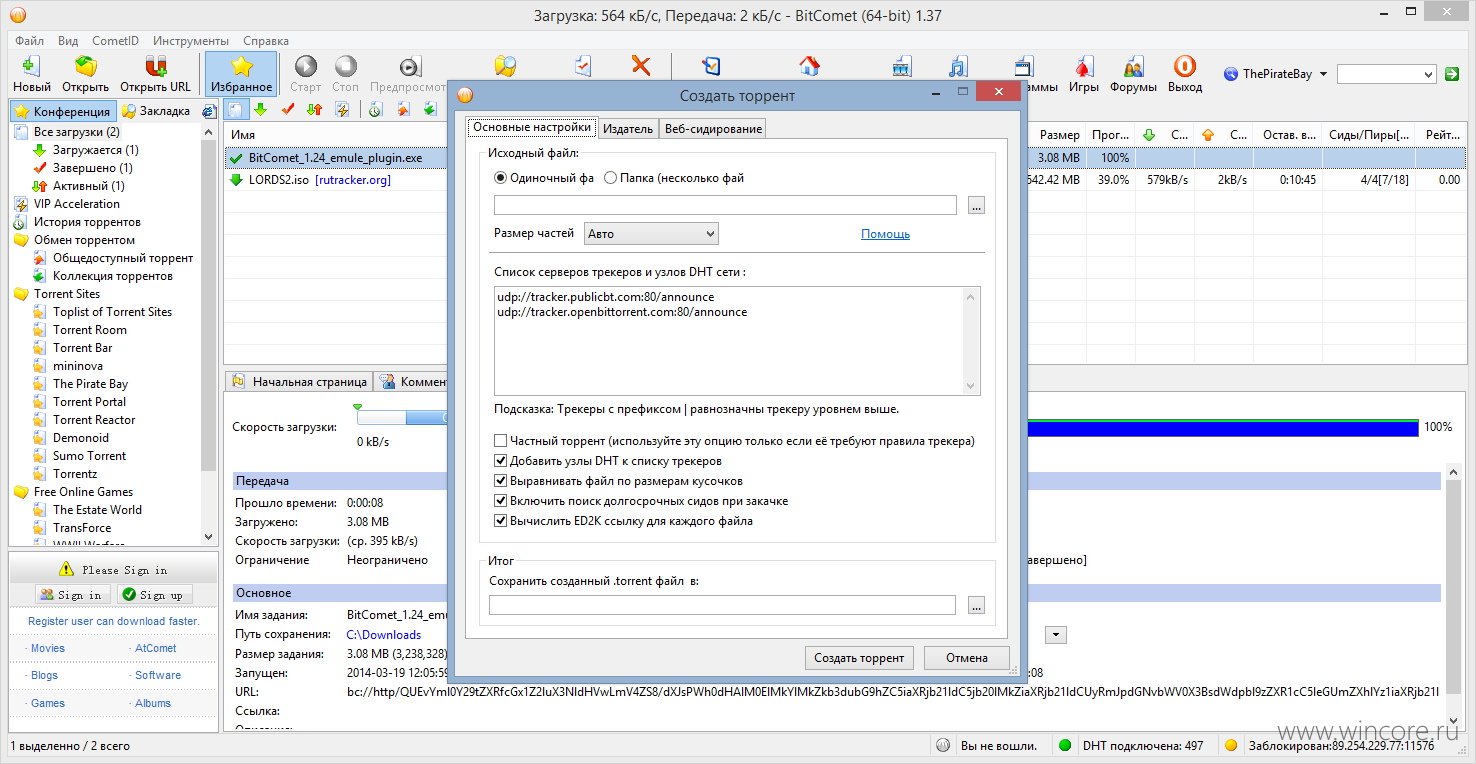Viewport: 1476px width, 764px height.
Task: Click the green go arrow next to search box
Action: [1452, 74]
